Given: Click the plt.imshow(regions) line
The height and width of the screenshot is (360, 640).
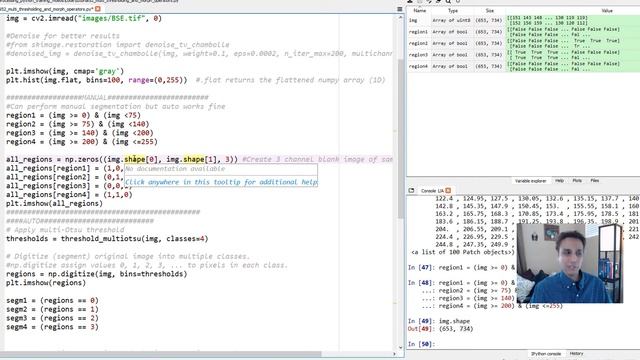Looking at the screenshot, I should [x=46, y=283].
